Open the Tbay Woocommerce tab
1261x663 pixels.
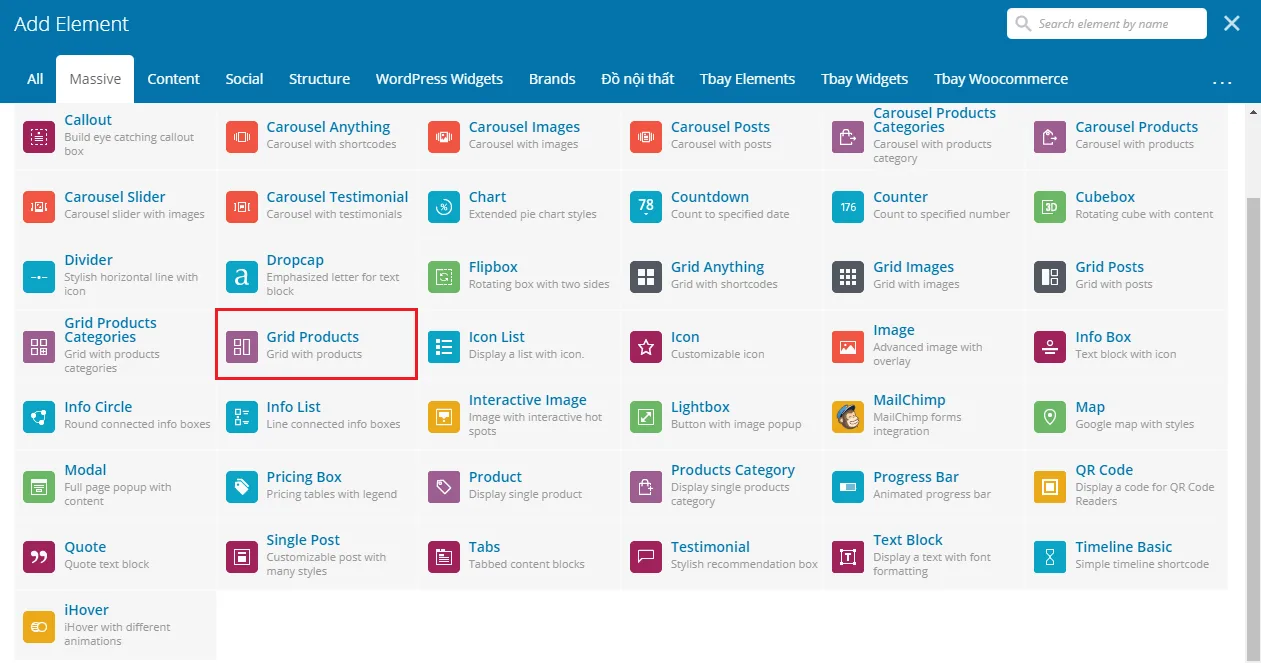click(1001, 79)
